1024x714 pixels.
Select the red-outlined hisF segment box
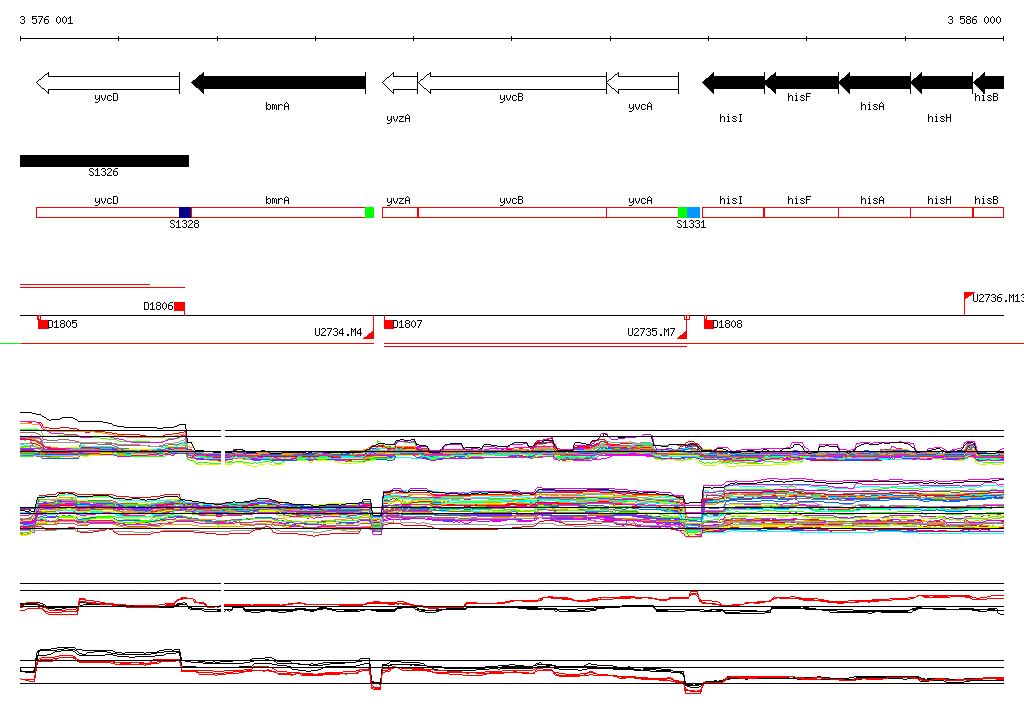(801, 212)
